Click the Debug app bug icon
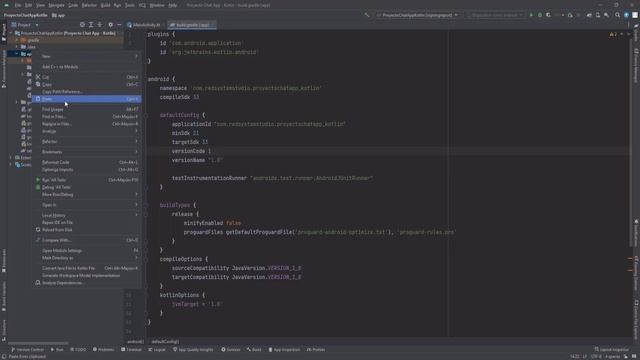 [x=540, y=15]
